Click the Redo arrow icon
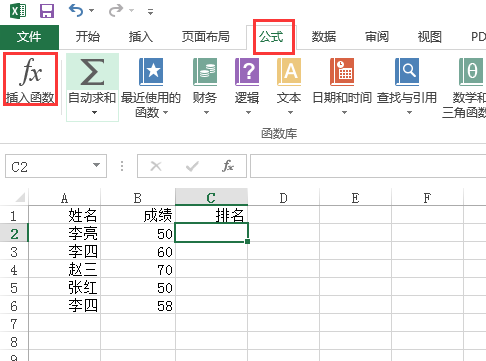486x361 pixels. [116, 11]
